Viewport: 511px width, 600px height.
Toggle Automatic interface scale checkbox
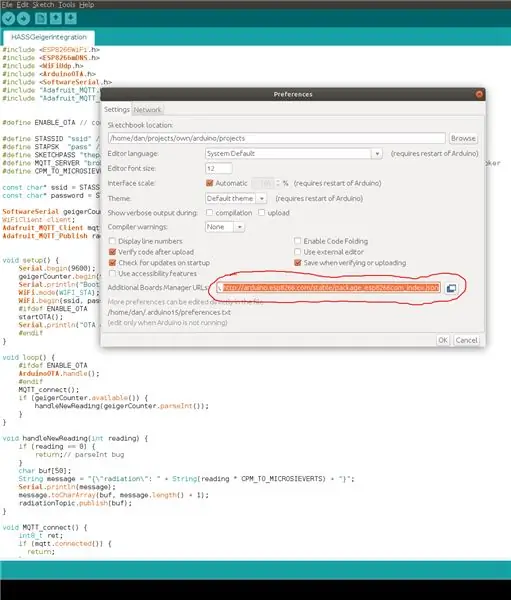click(x=209, y=183)
